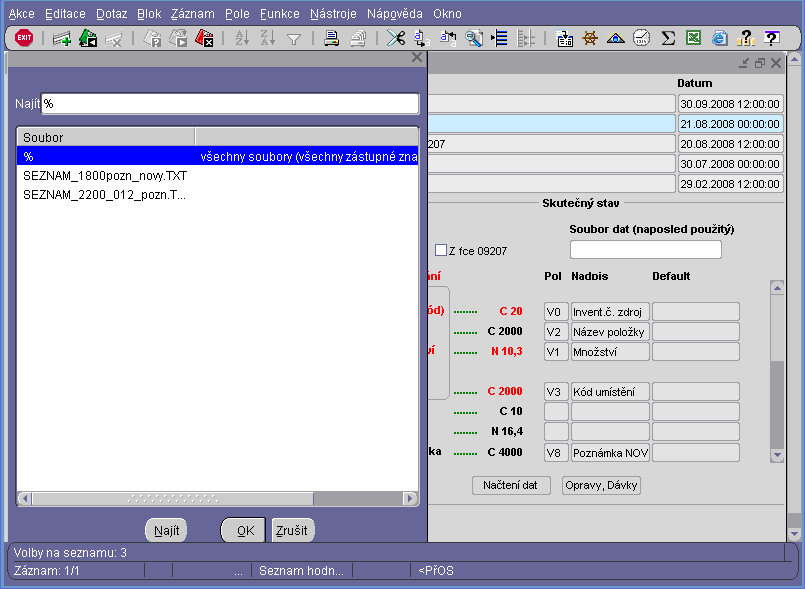Click the red EXIT stop-sign icon
The image size is (805, 589).
coord(24,38)
